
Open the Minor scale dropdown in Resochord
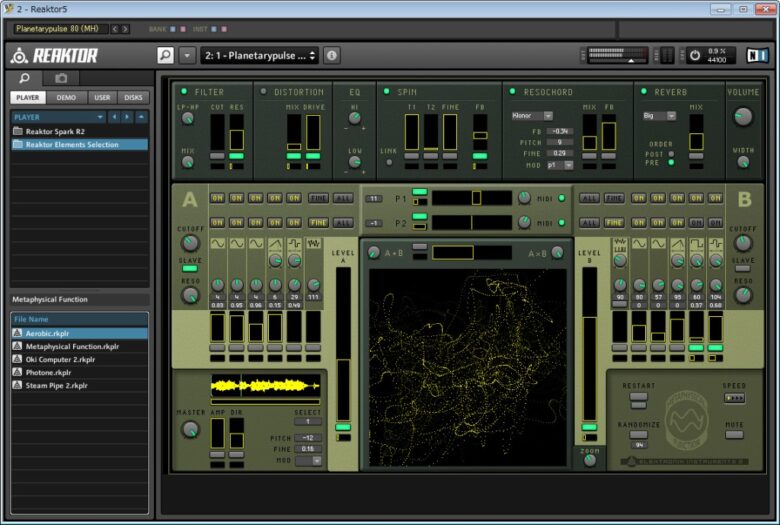532,116
